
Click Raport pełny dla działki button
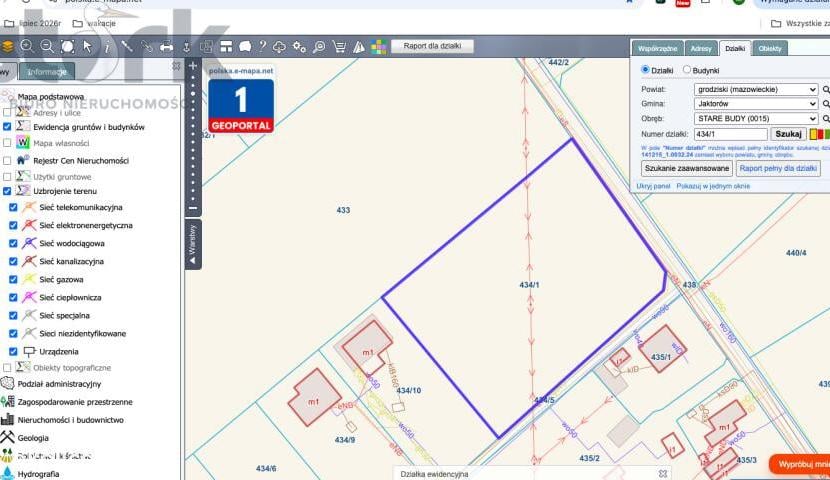pos(778,168)
